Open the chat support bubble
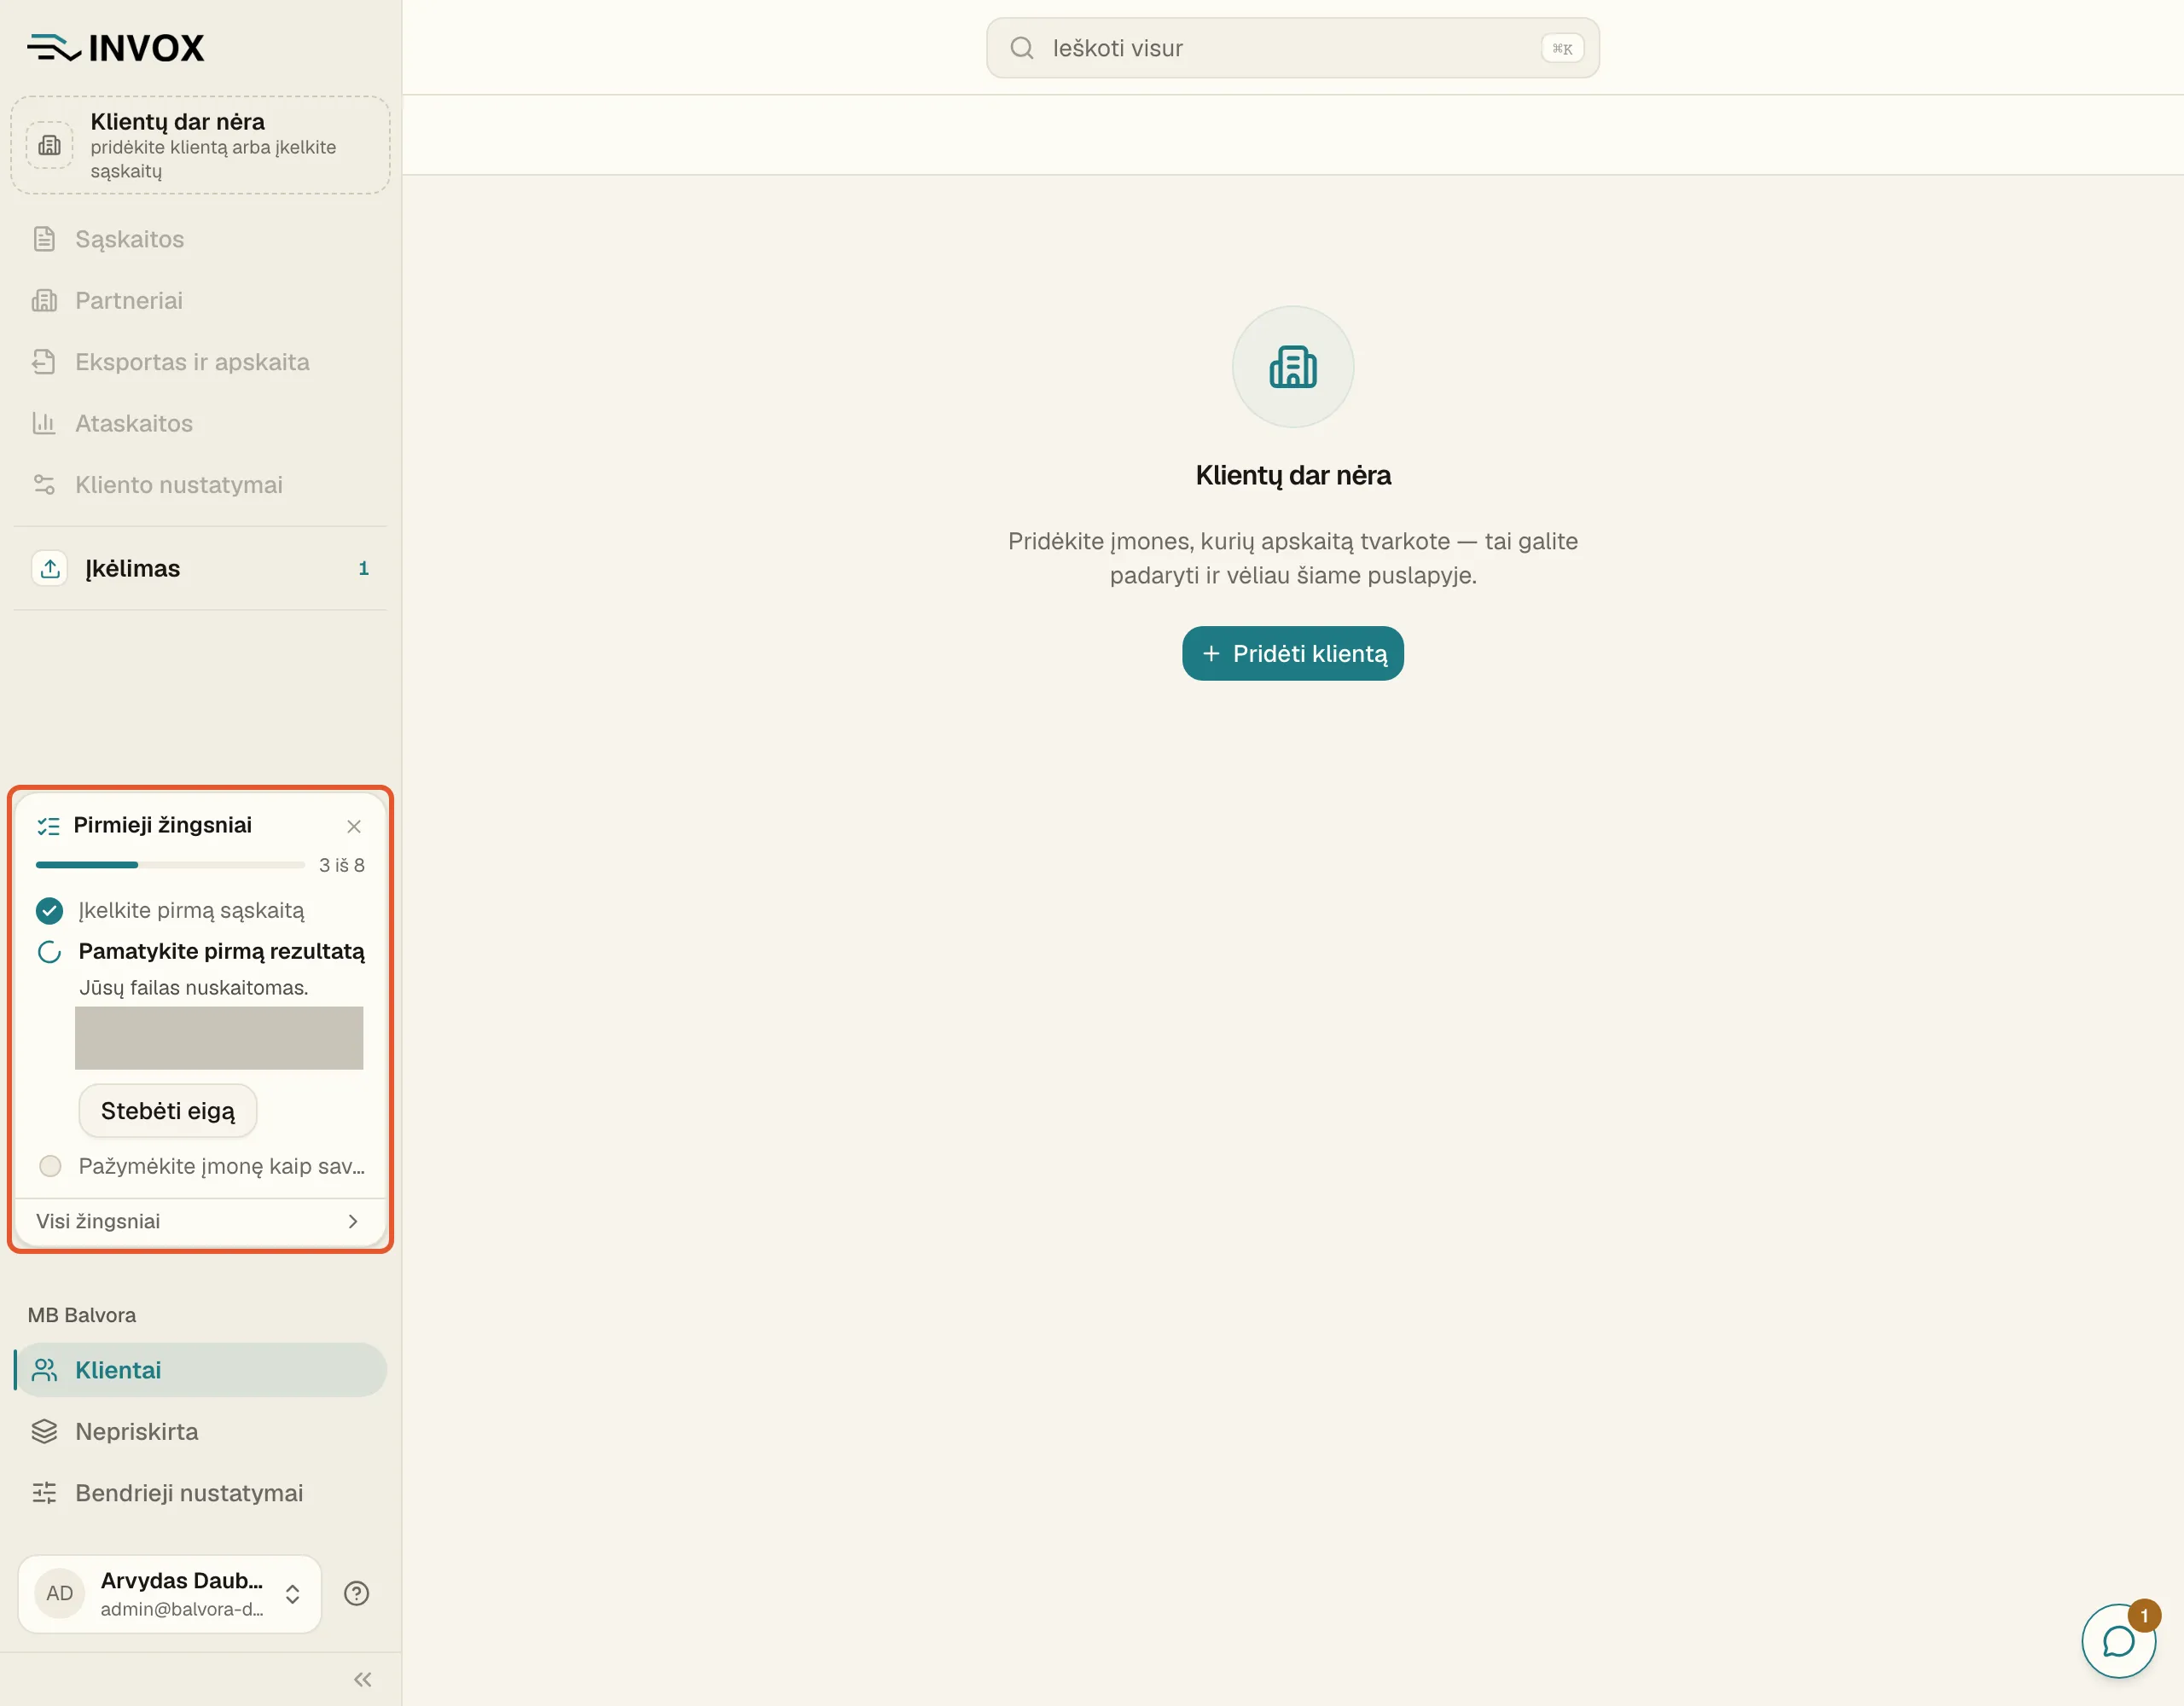 (x=2118, y=1640)
